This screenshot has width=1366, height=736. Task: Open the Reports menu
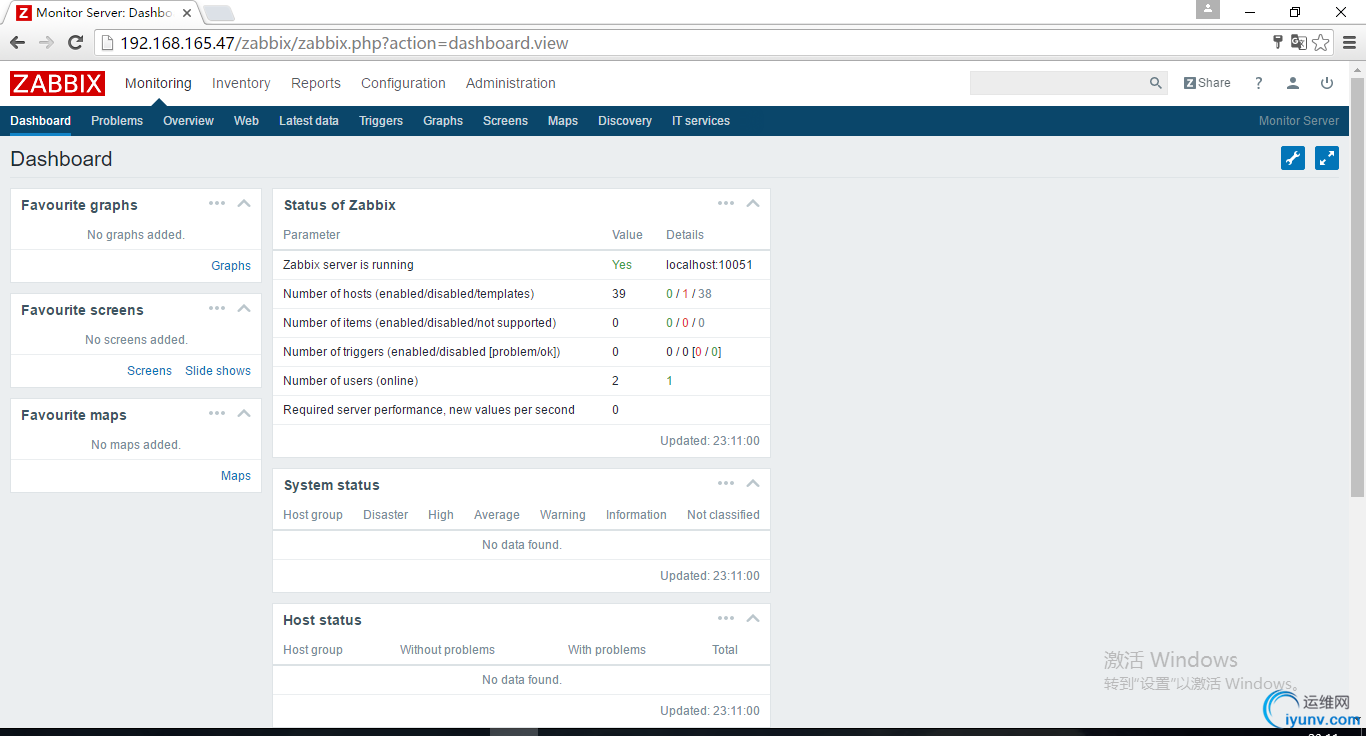[x=316, y=83]
